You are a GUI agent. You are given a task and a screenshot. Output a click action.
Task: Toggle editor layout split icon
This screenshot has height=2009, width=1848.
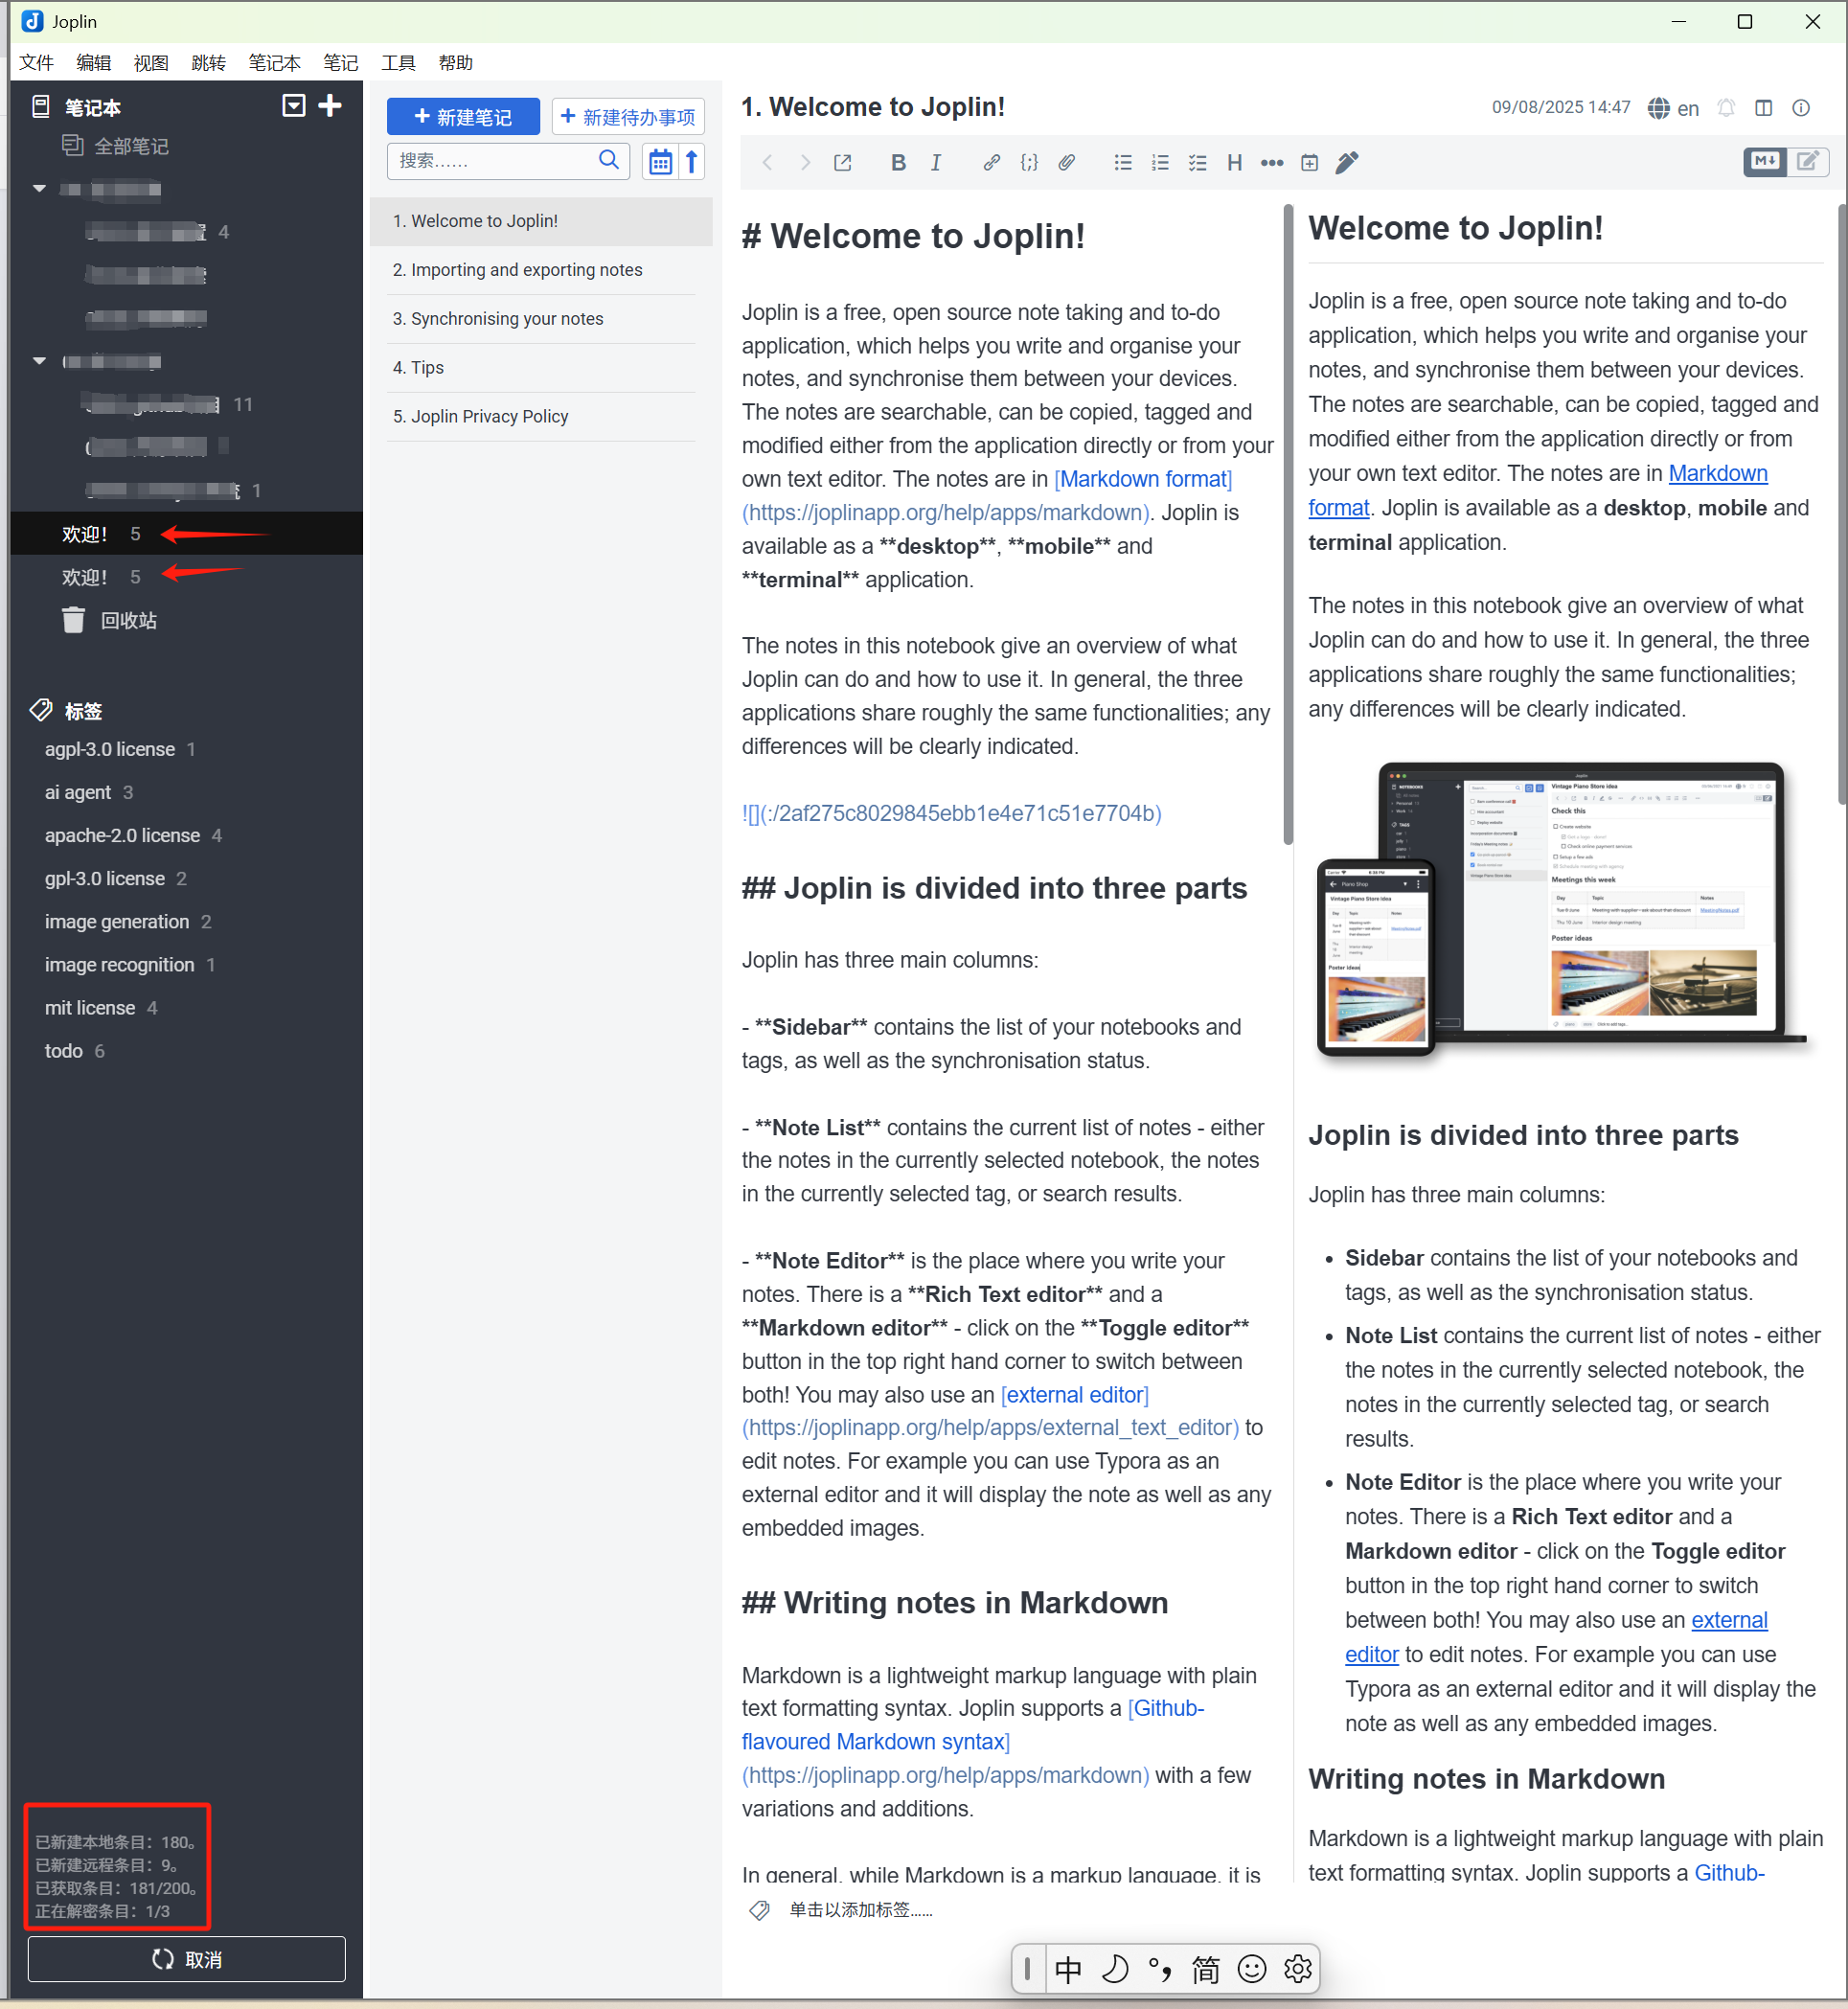point(1764,108)
